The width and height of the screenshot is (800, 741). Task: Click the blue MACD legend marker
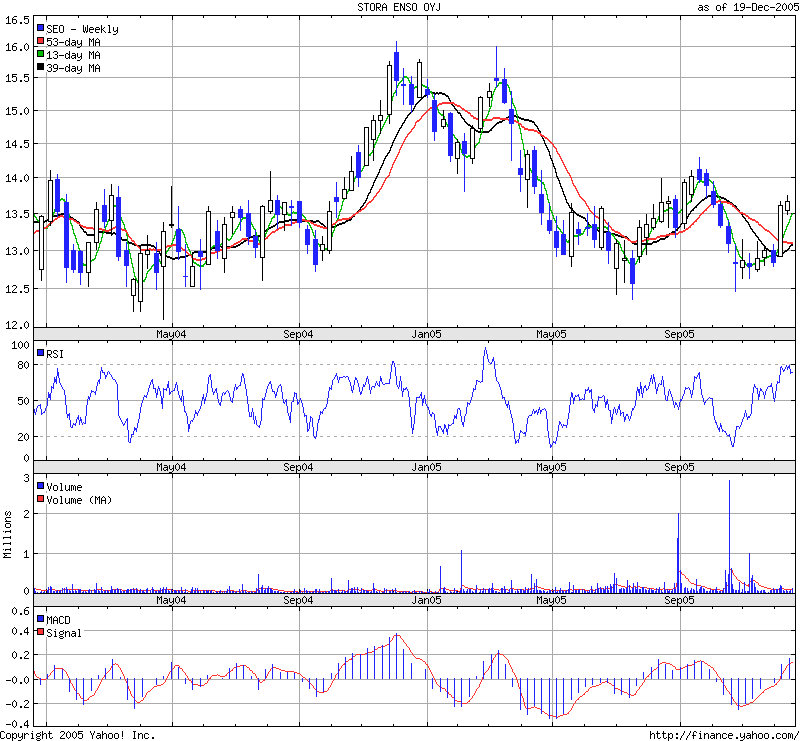41,620
